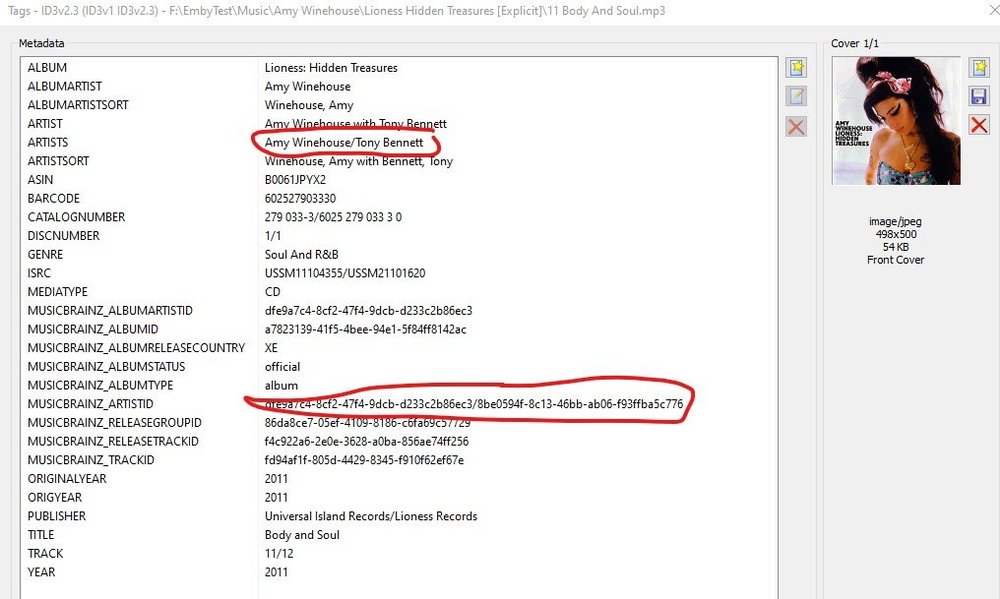
Task: Select value 'Amy Winehouse with Tony Bennett'
Action: click(x=356, y=124)
